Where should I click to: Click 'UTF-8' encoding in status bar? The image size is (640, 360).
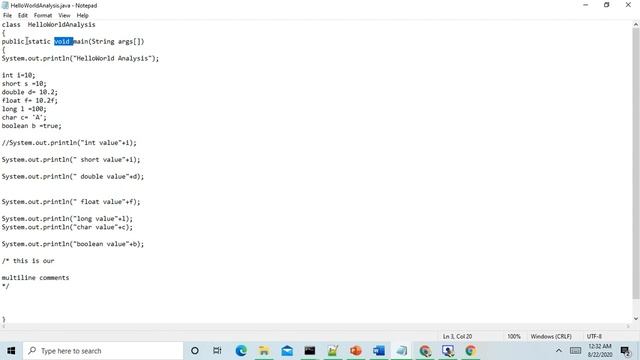pyautogui.click(x=594, y=336)
